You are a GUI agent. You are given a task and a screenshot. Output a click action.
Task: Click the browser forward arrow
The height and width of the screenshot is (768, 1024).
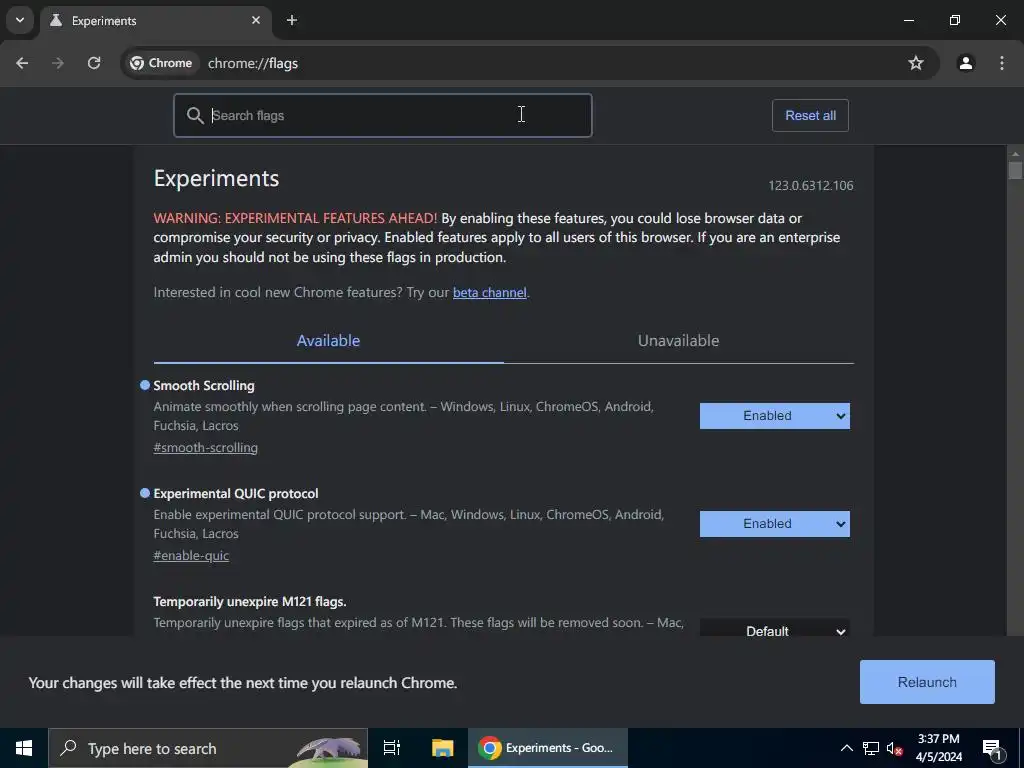pyautogui.click(x=58, y=63)
